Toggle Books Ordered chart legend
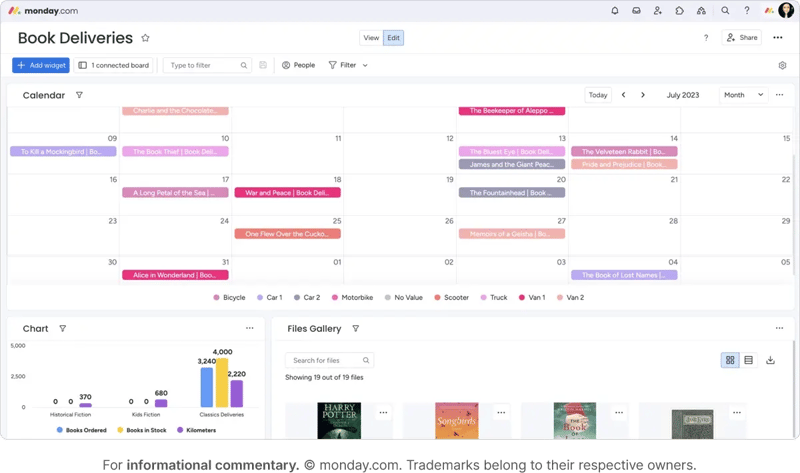The height and width of the screenshot is (473, 800). coord(82,430)
